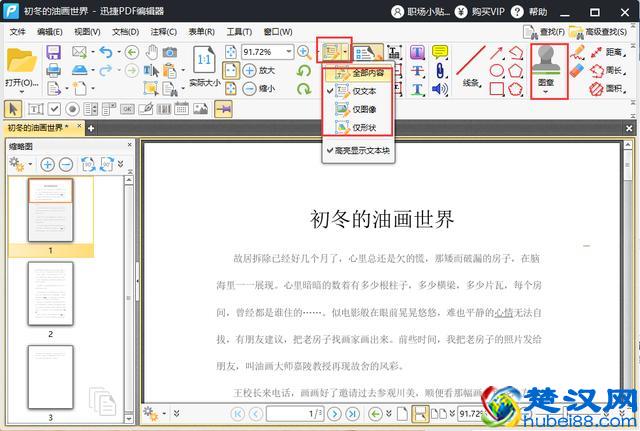Select the underline text tool
This screenshot has height=431, width=640.
point(417,89)
